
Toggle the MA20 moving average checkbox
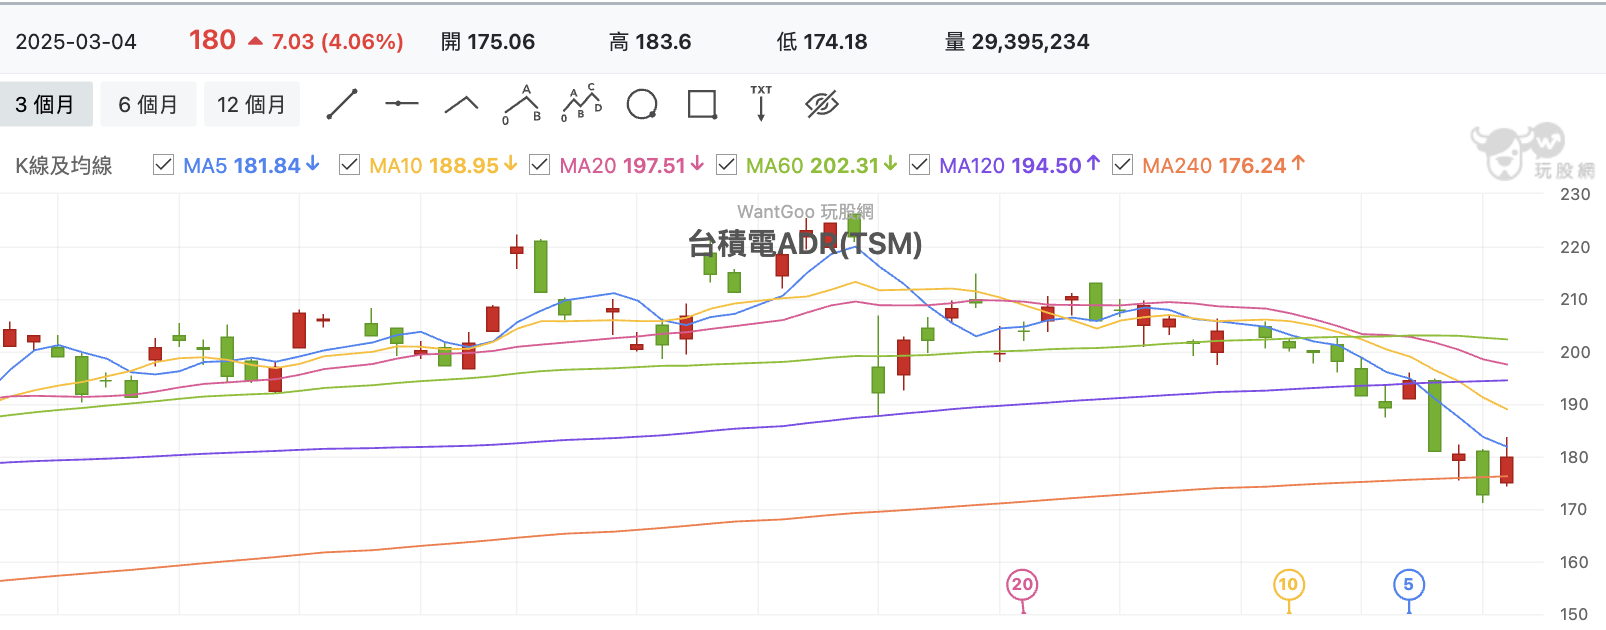pos(539,165)
